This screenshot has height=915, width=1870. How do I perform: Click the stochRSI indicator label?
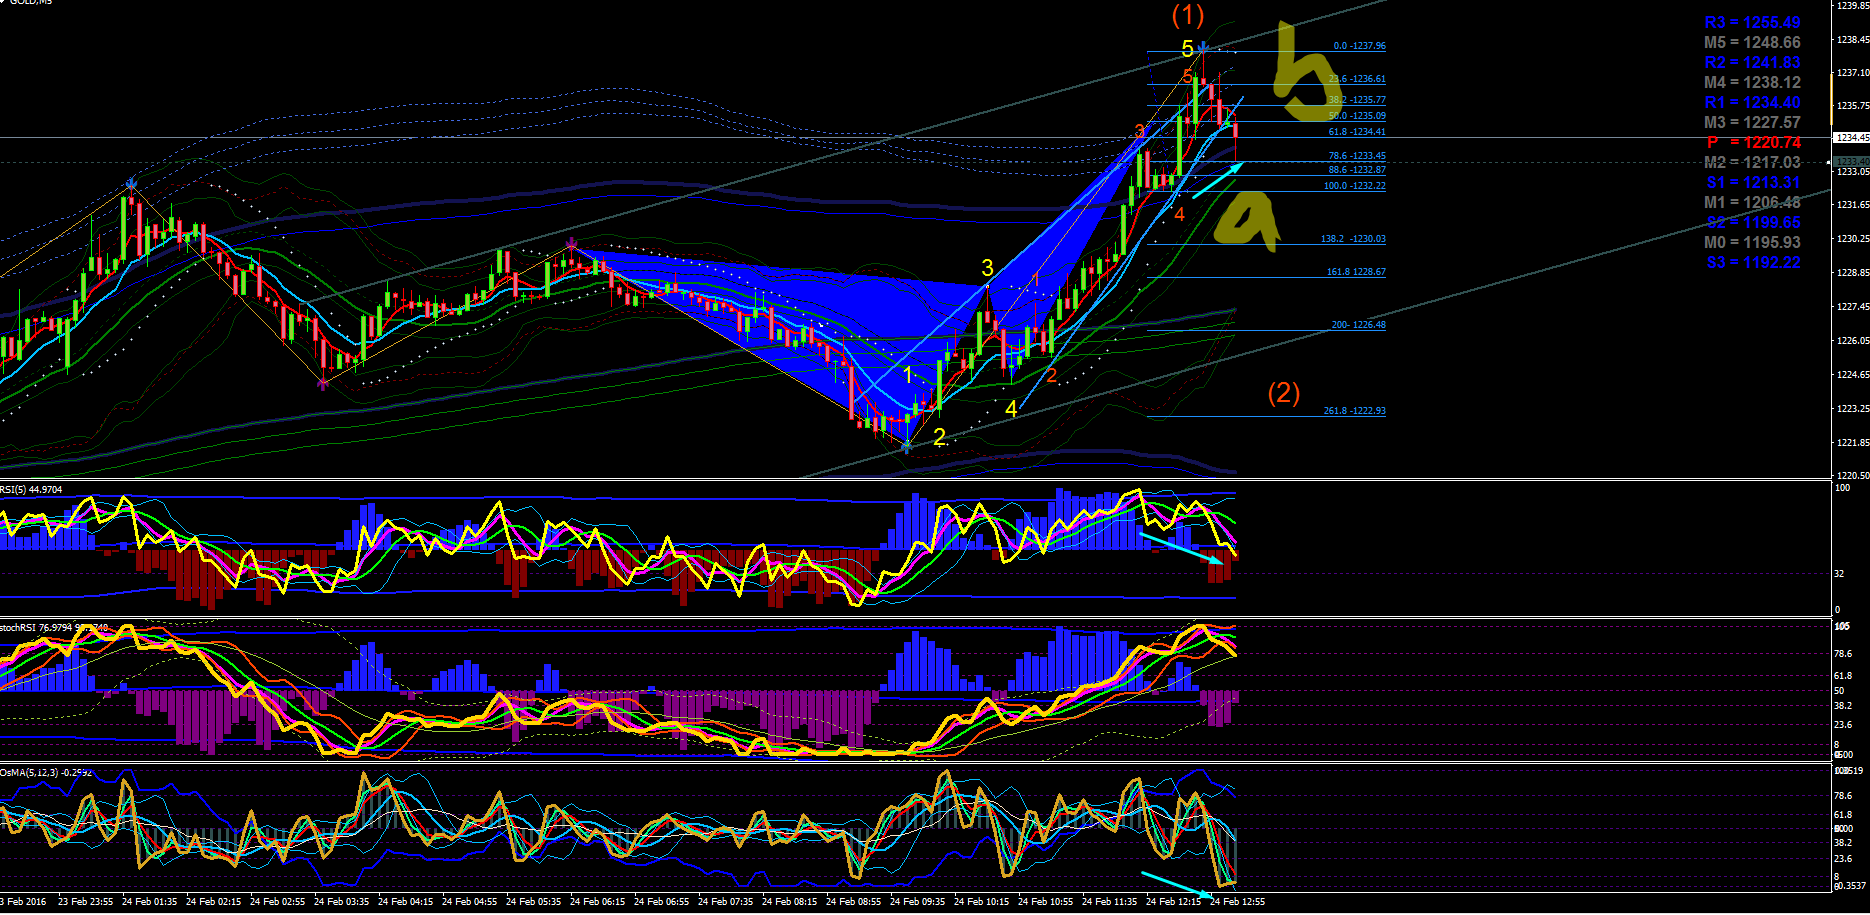tap(55, 627)
